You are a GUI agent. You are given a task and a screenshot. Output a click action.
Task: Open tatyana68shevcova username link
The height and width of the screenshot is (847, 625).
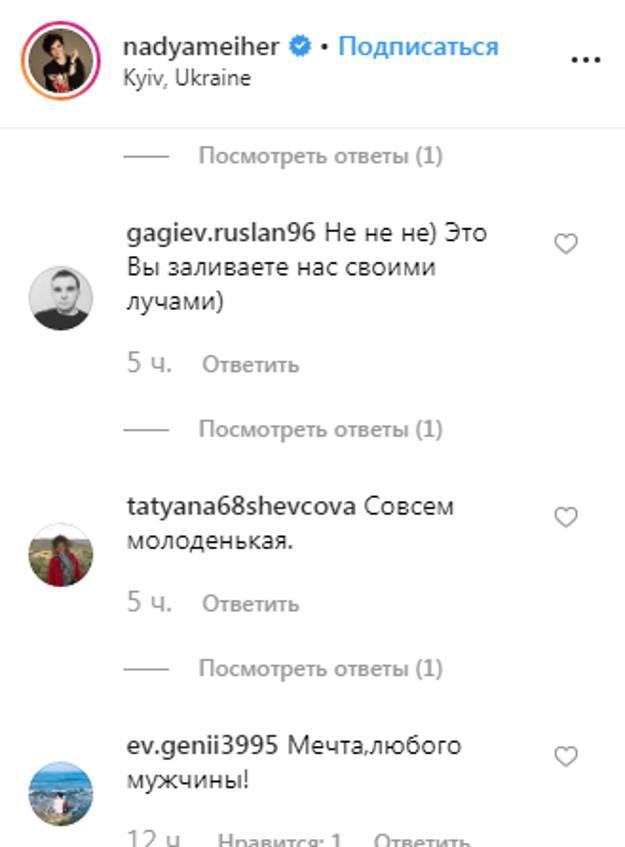click(241, 507)
